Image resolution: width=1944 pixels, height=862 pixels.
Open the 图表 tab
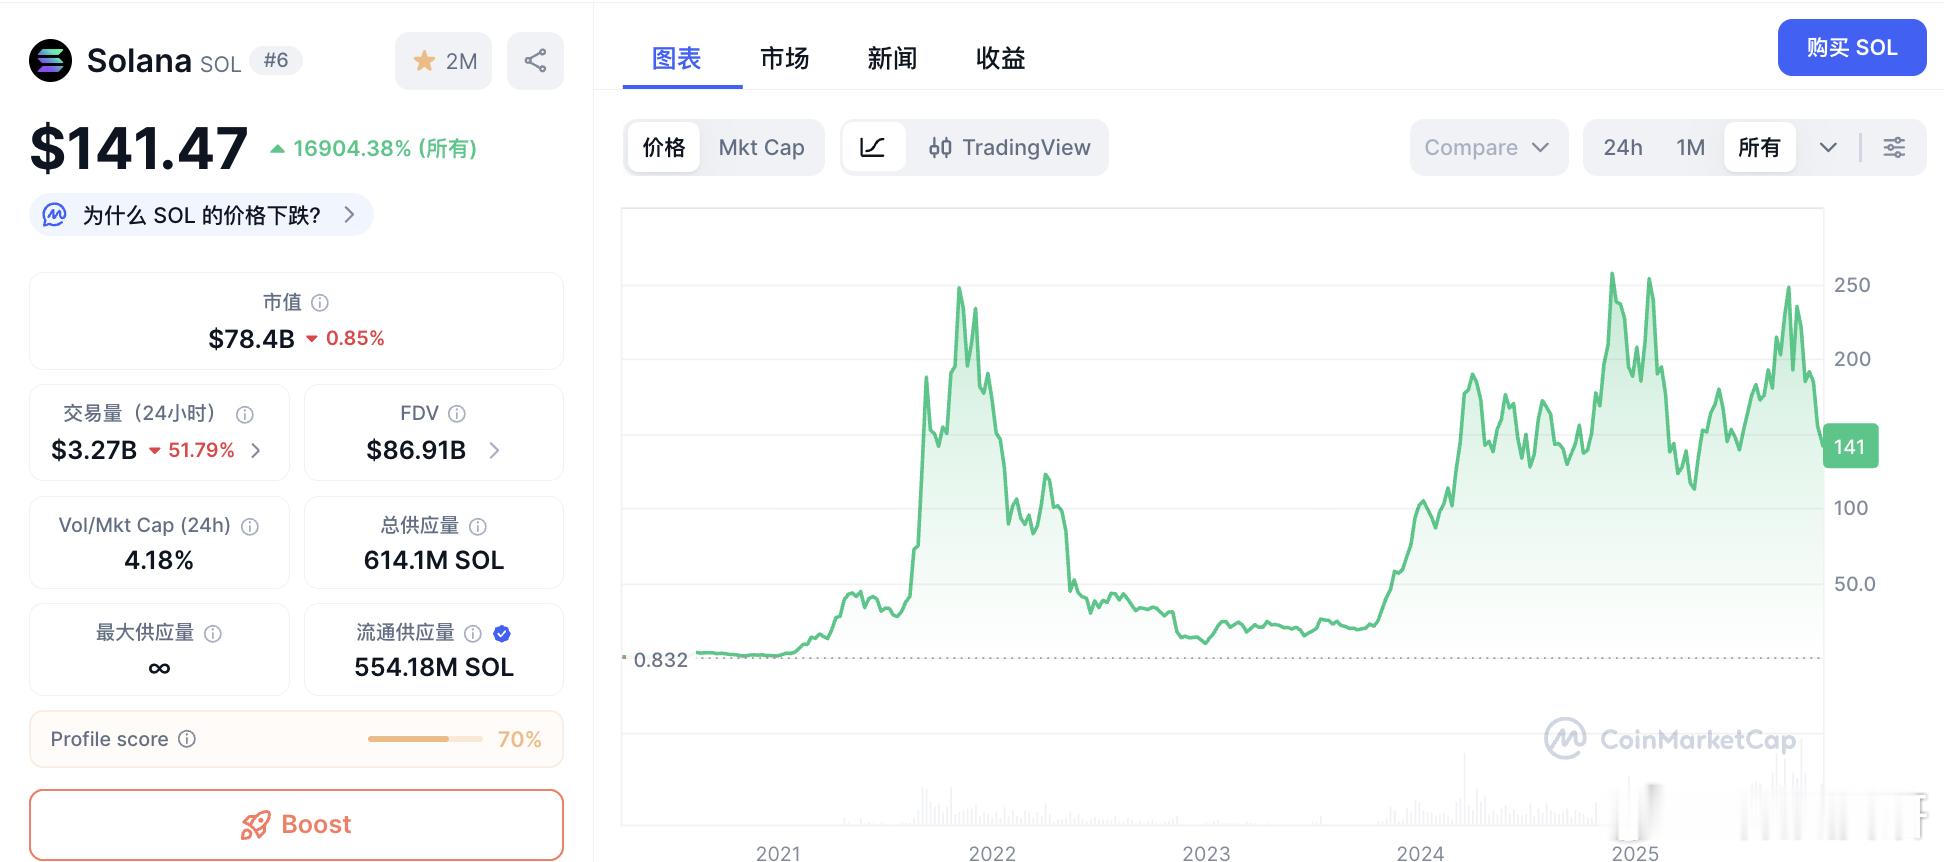point(676,59)
